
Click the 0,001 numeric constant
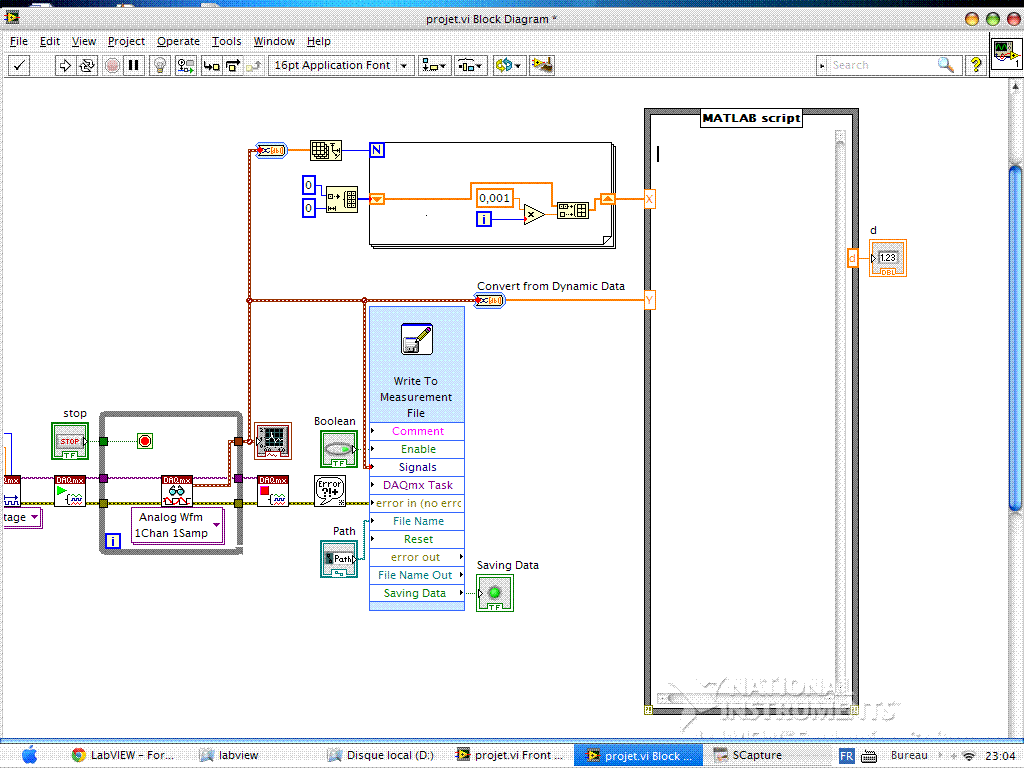pos(494,198)
